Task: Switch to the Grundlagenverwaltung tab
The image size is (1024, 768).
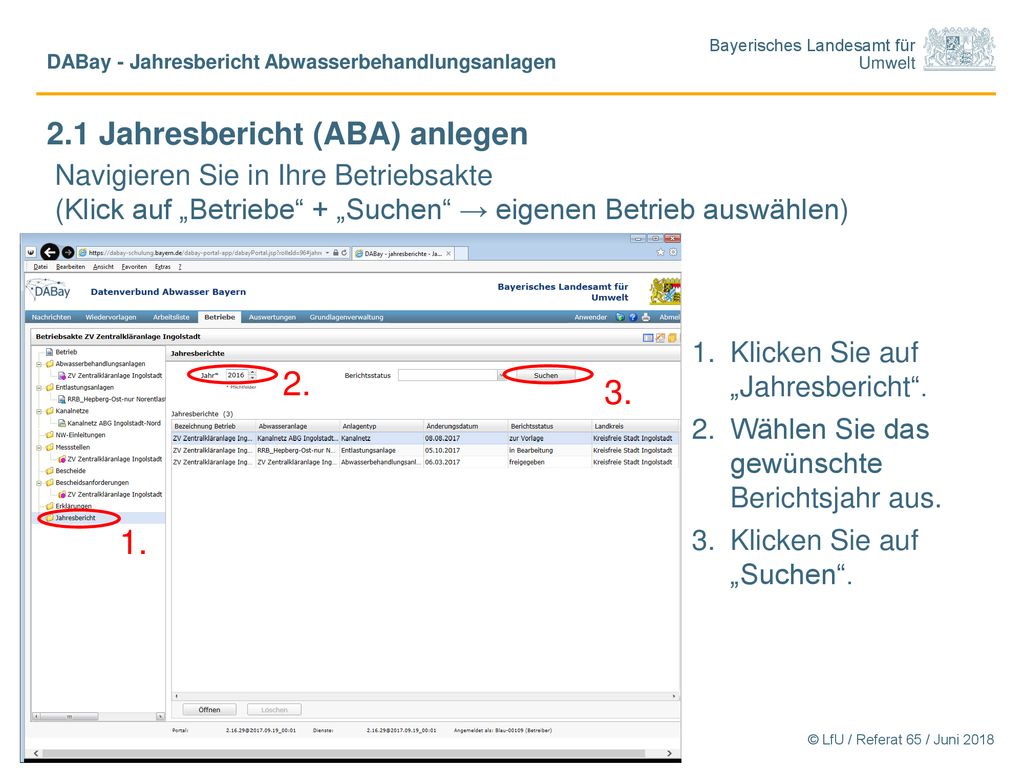Action: coord(346,317)
